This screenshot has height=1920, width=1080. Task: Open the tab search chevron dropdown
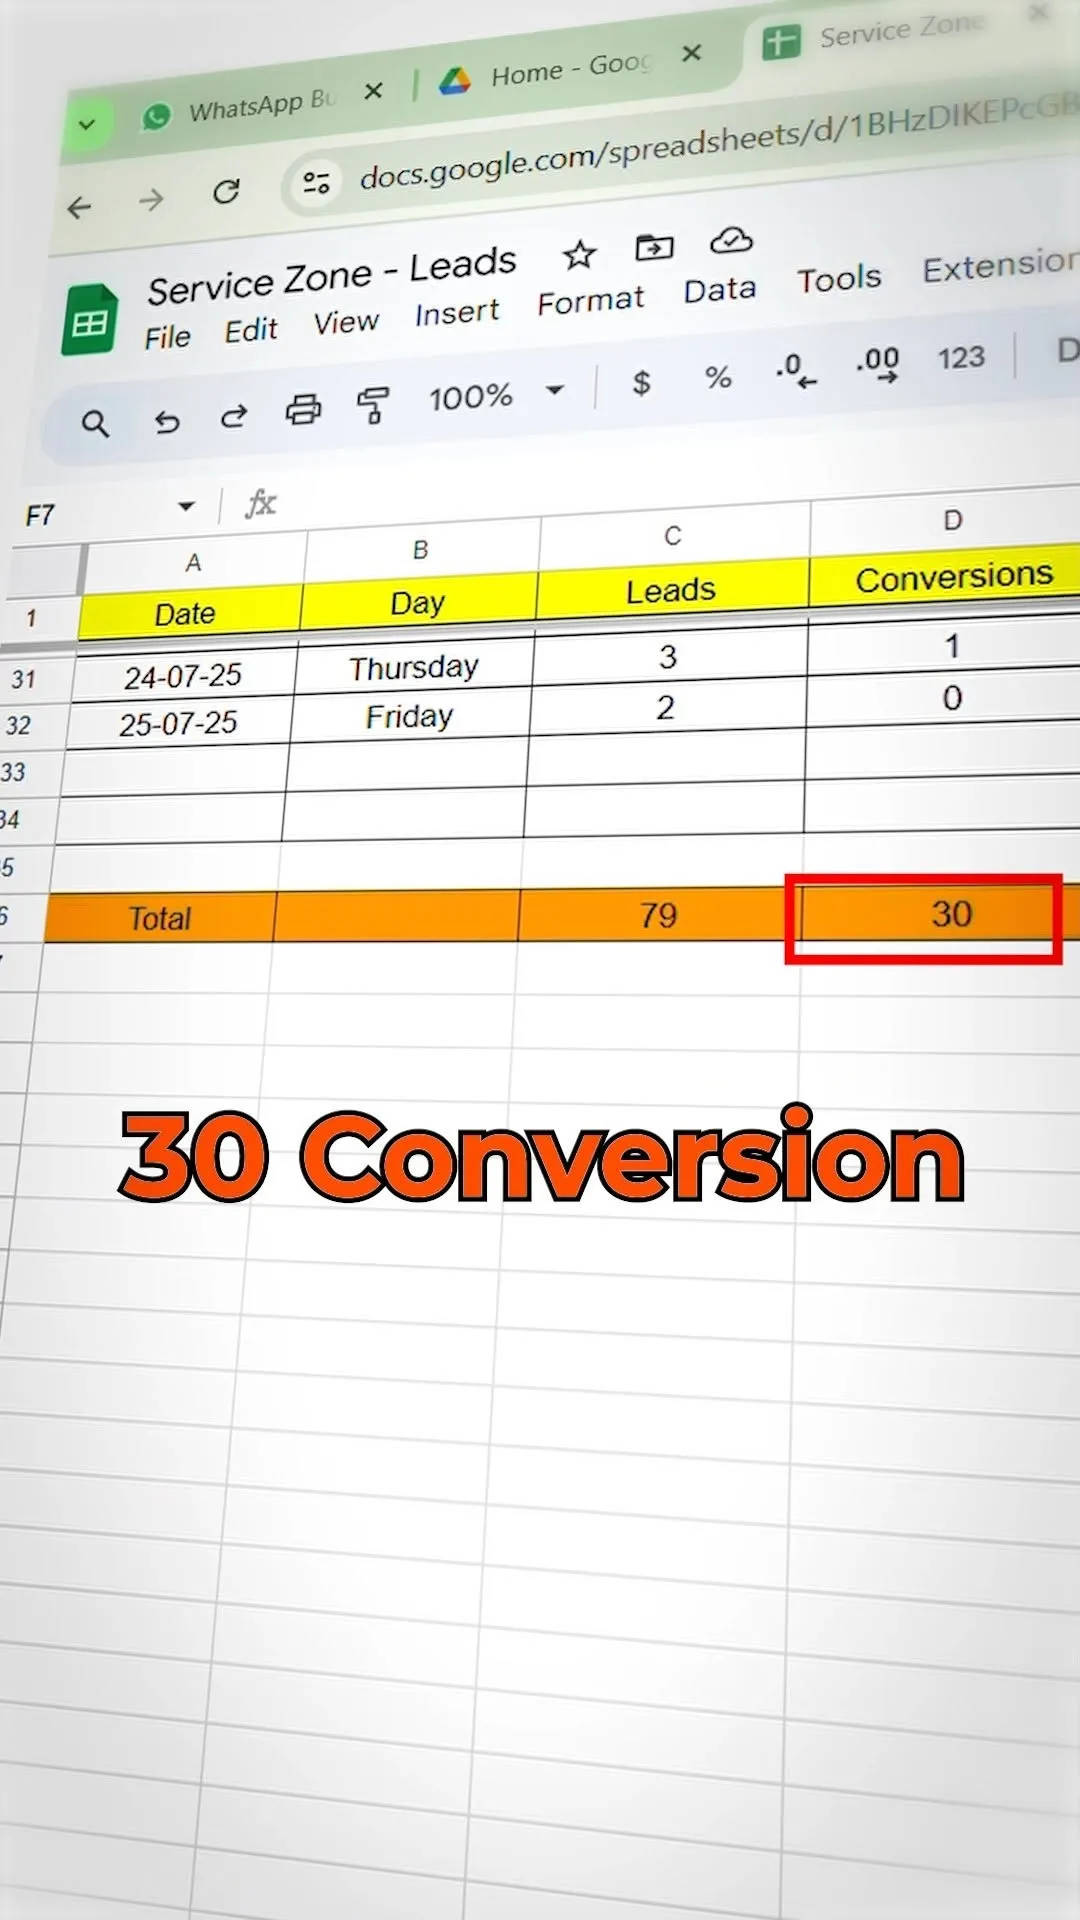87,125
